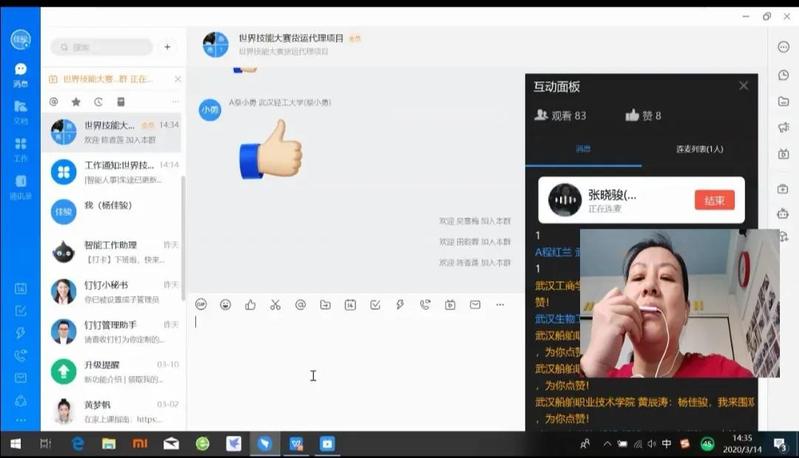Click the thumbs-up icon in chat toolbar
The image size is (799, 458).
click(250, 304)
